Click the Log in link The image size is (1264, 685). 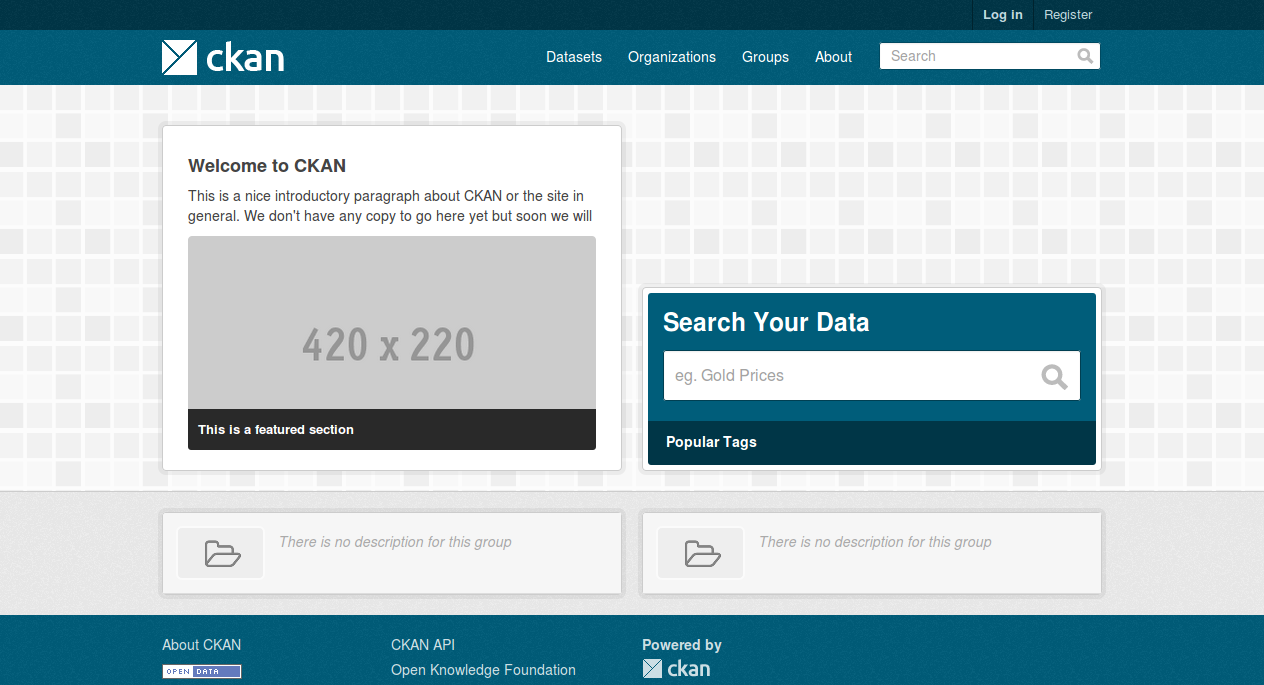click(1003, 15)
